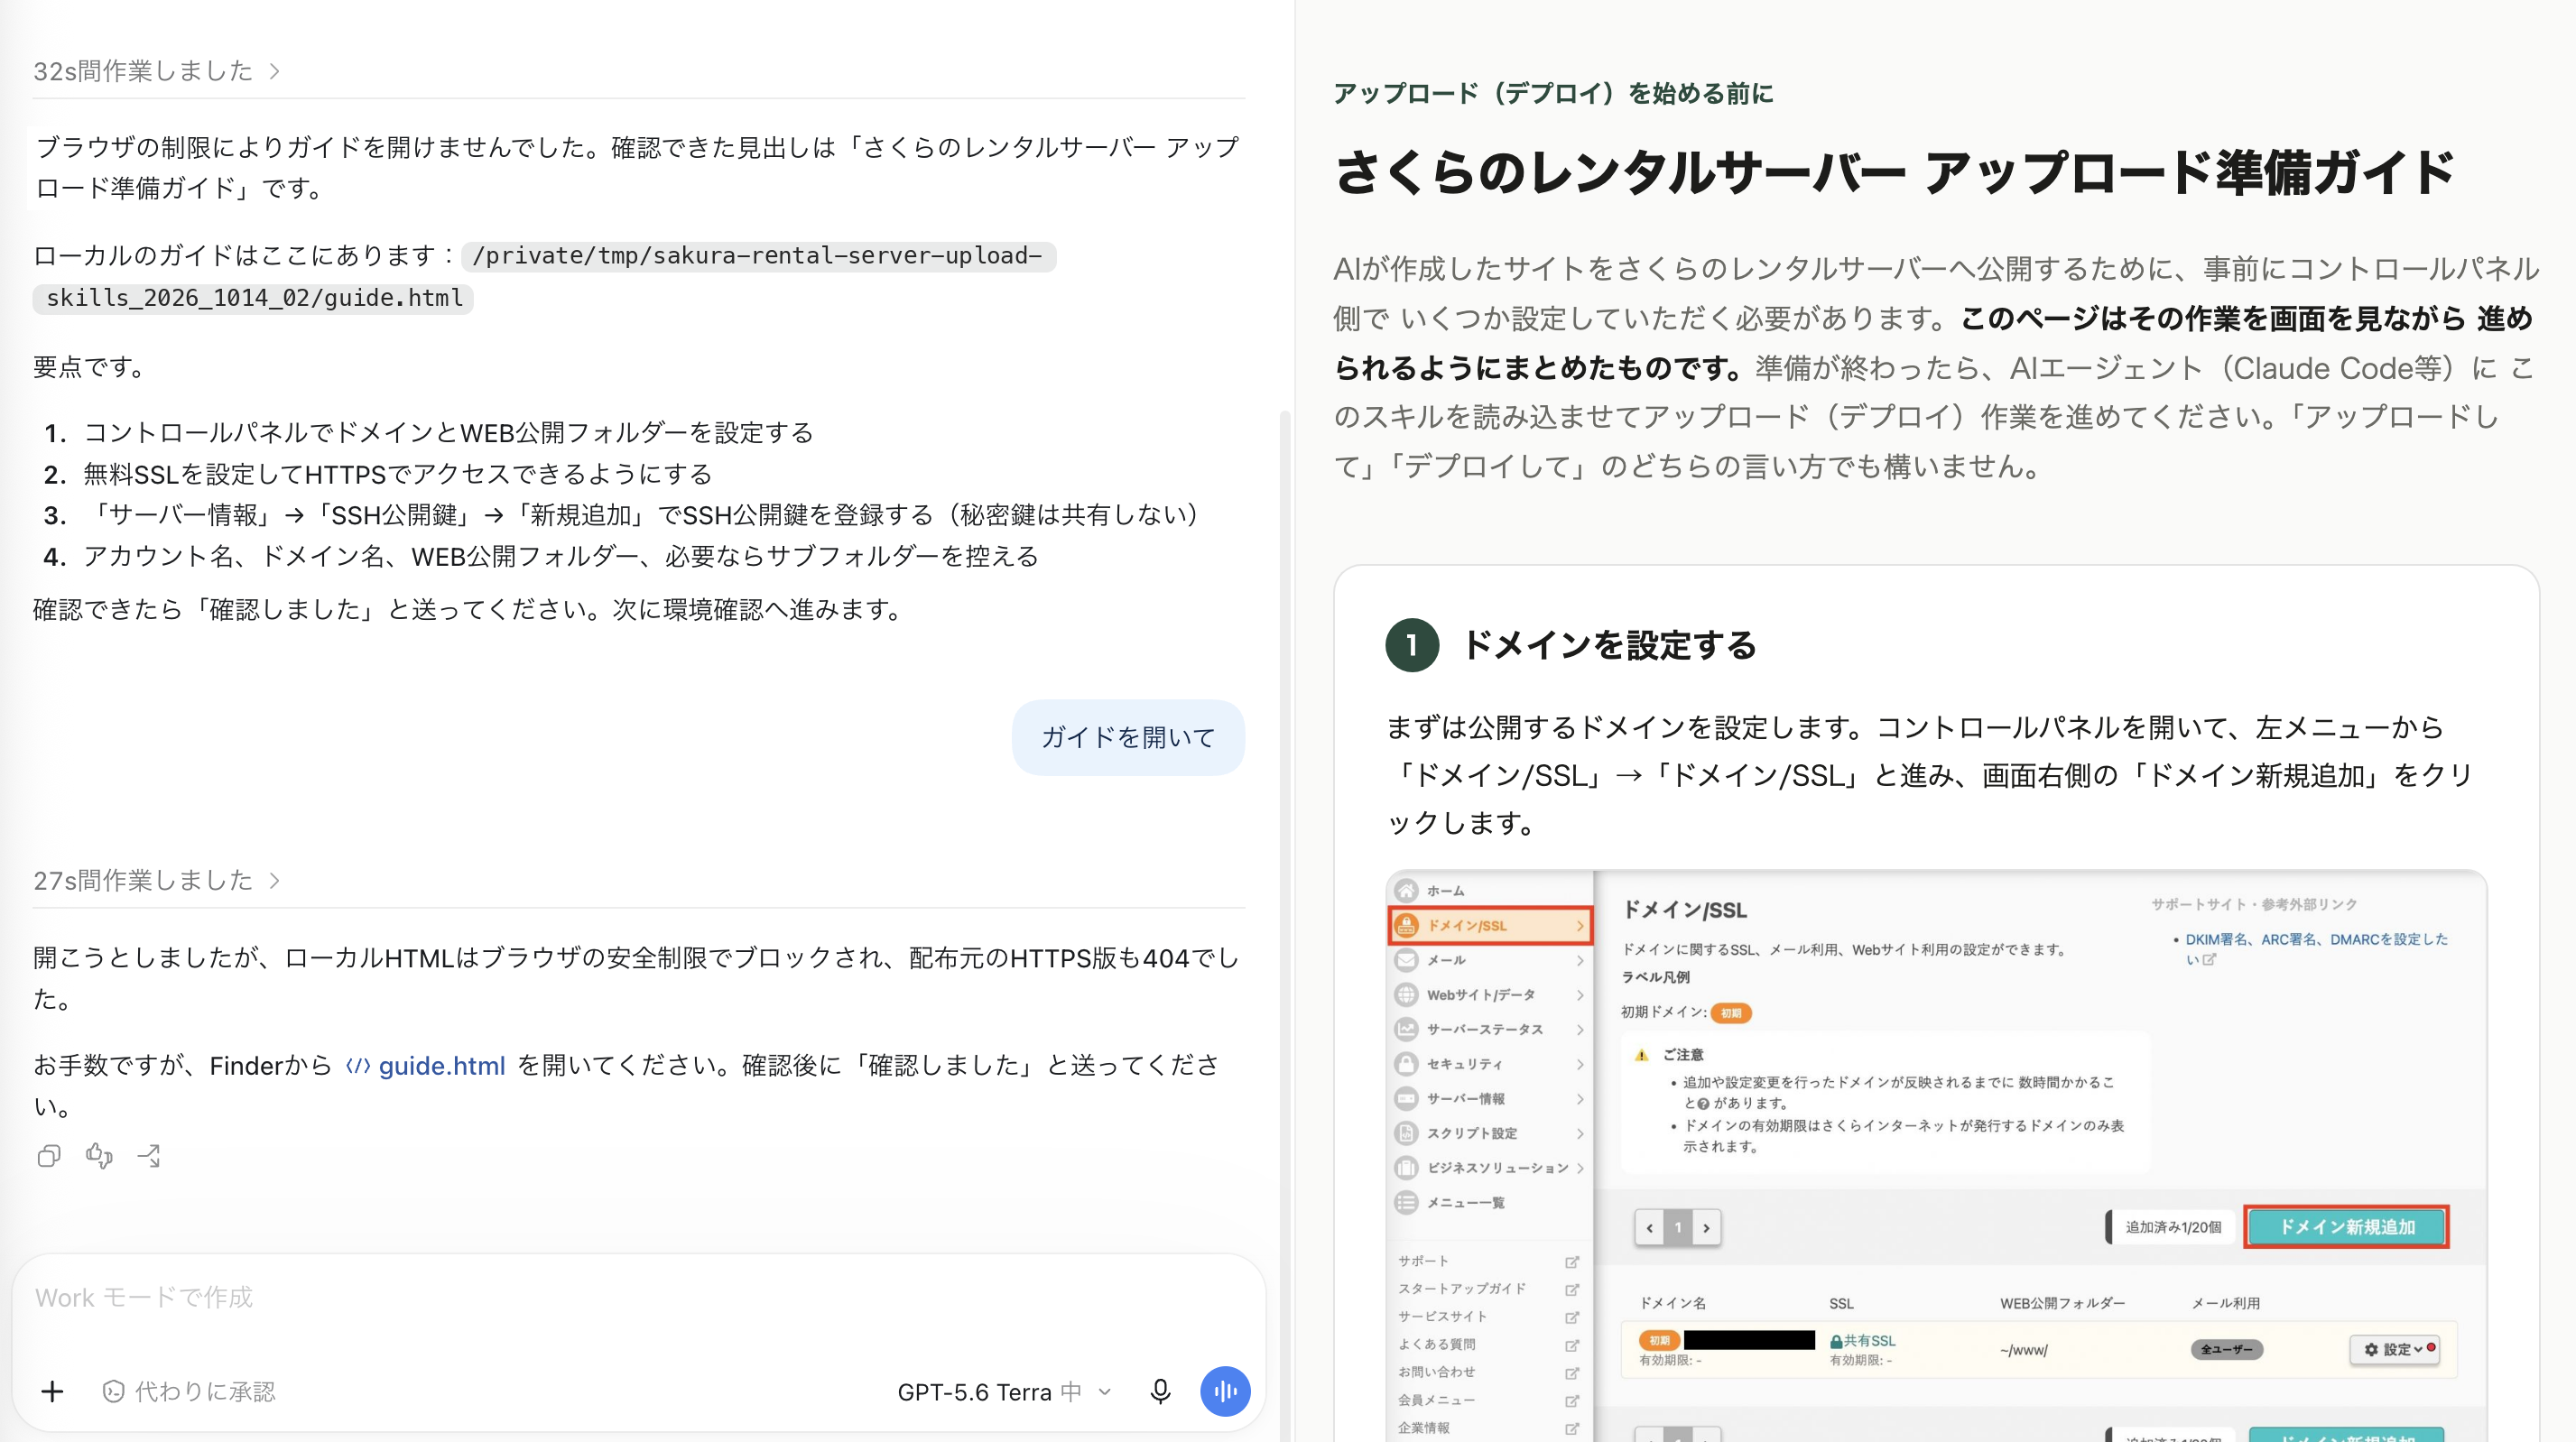
Task: Select スクリプト設定 in the guide sidebar
Action: (x=1490, y=1133)
